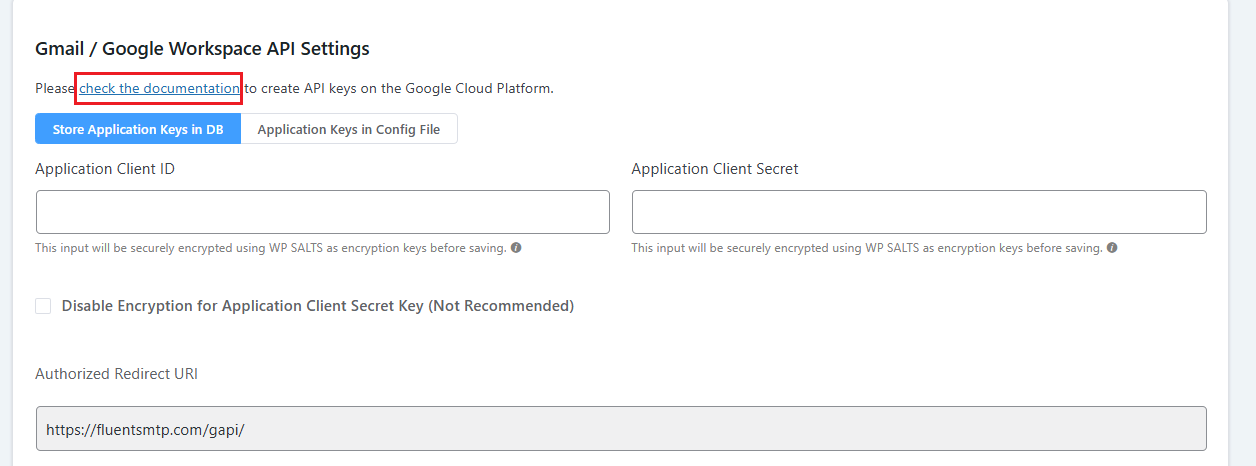Viewport: 1256px width, 466px height.
Task: Click Gmail / Google Workspace API Settings heading
Action: (x=202, y=48)
